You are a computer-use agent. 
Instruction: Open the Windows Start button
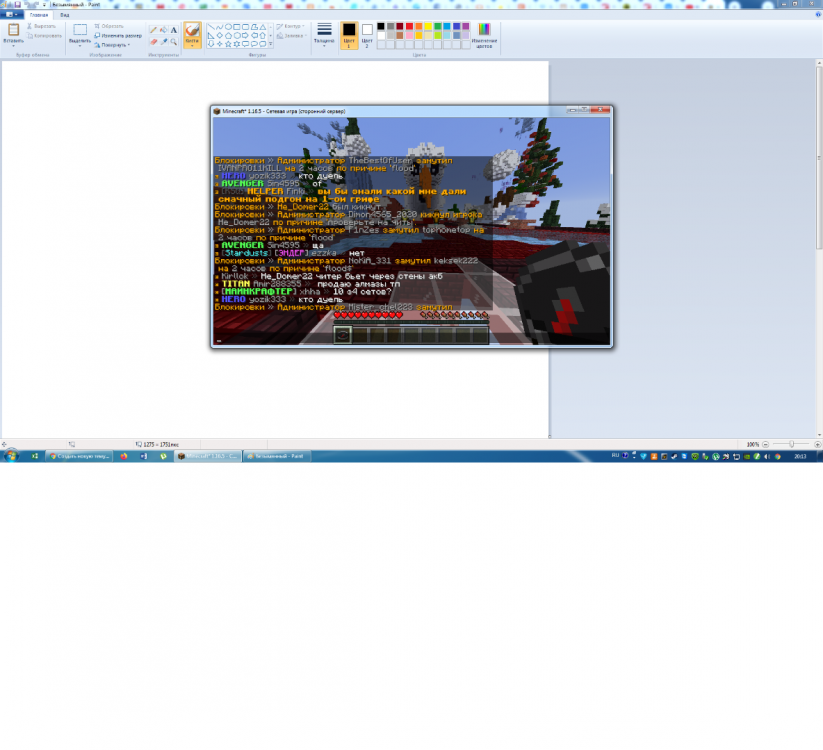[11, 456]
